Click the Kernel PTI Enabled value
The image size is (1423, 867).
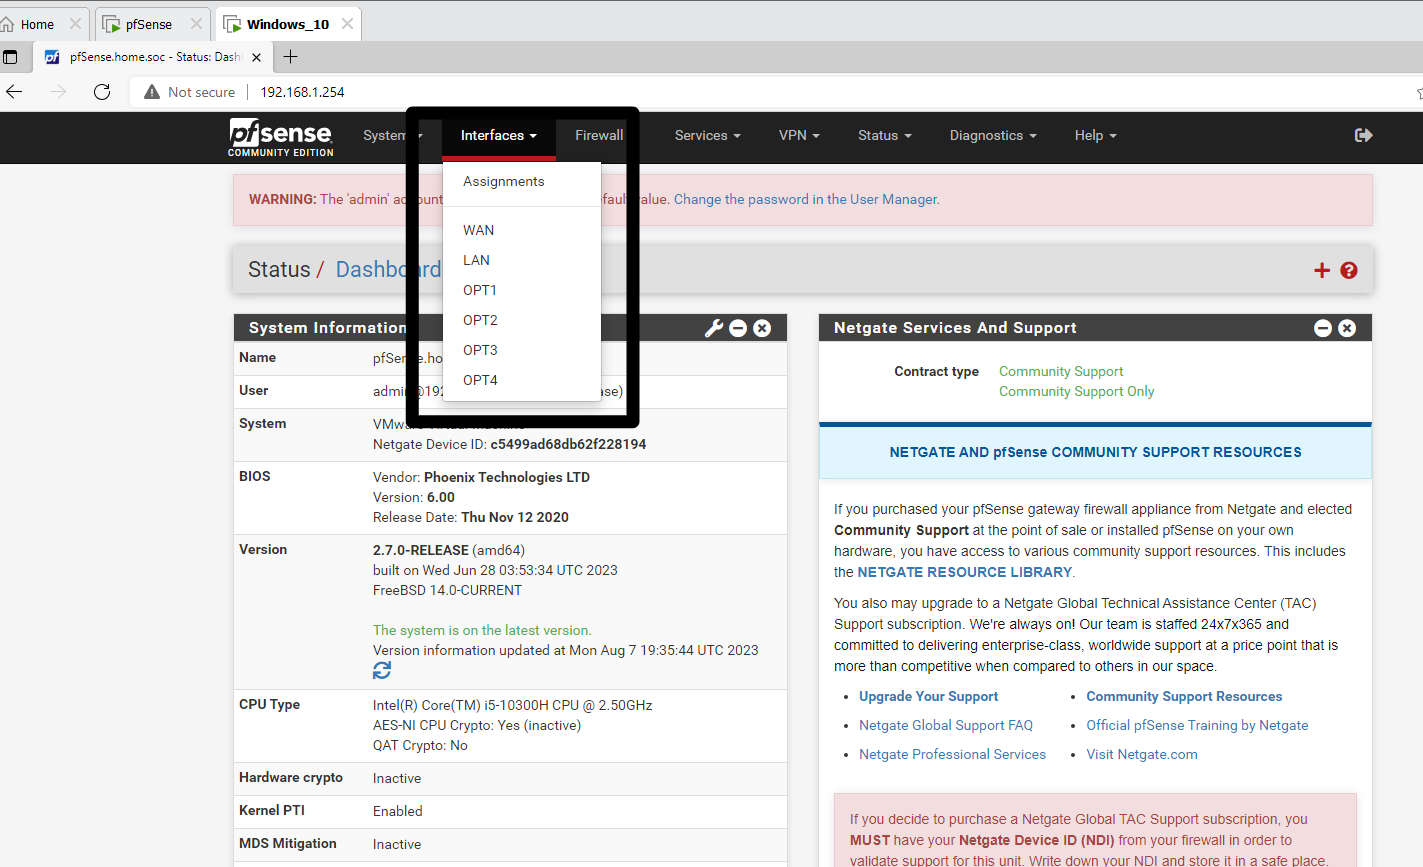click(x=398, y=811)
